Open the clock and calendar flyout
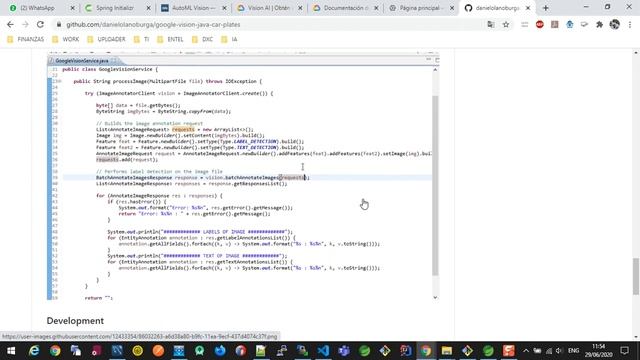 click(599, 351)
